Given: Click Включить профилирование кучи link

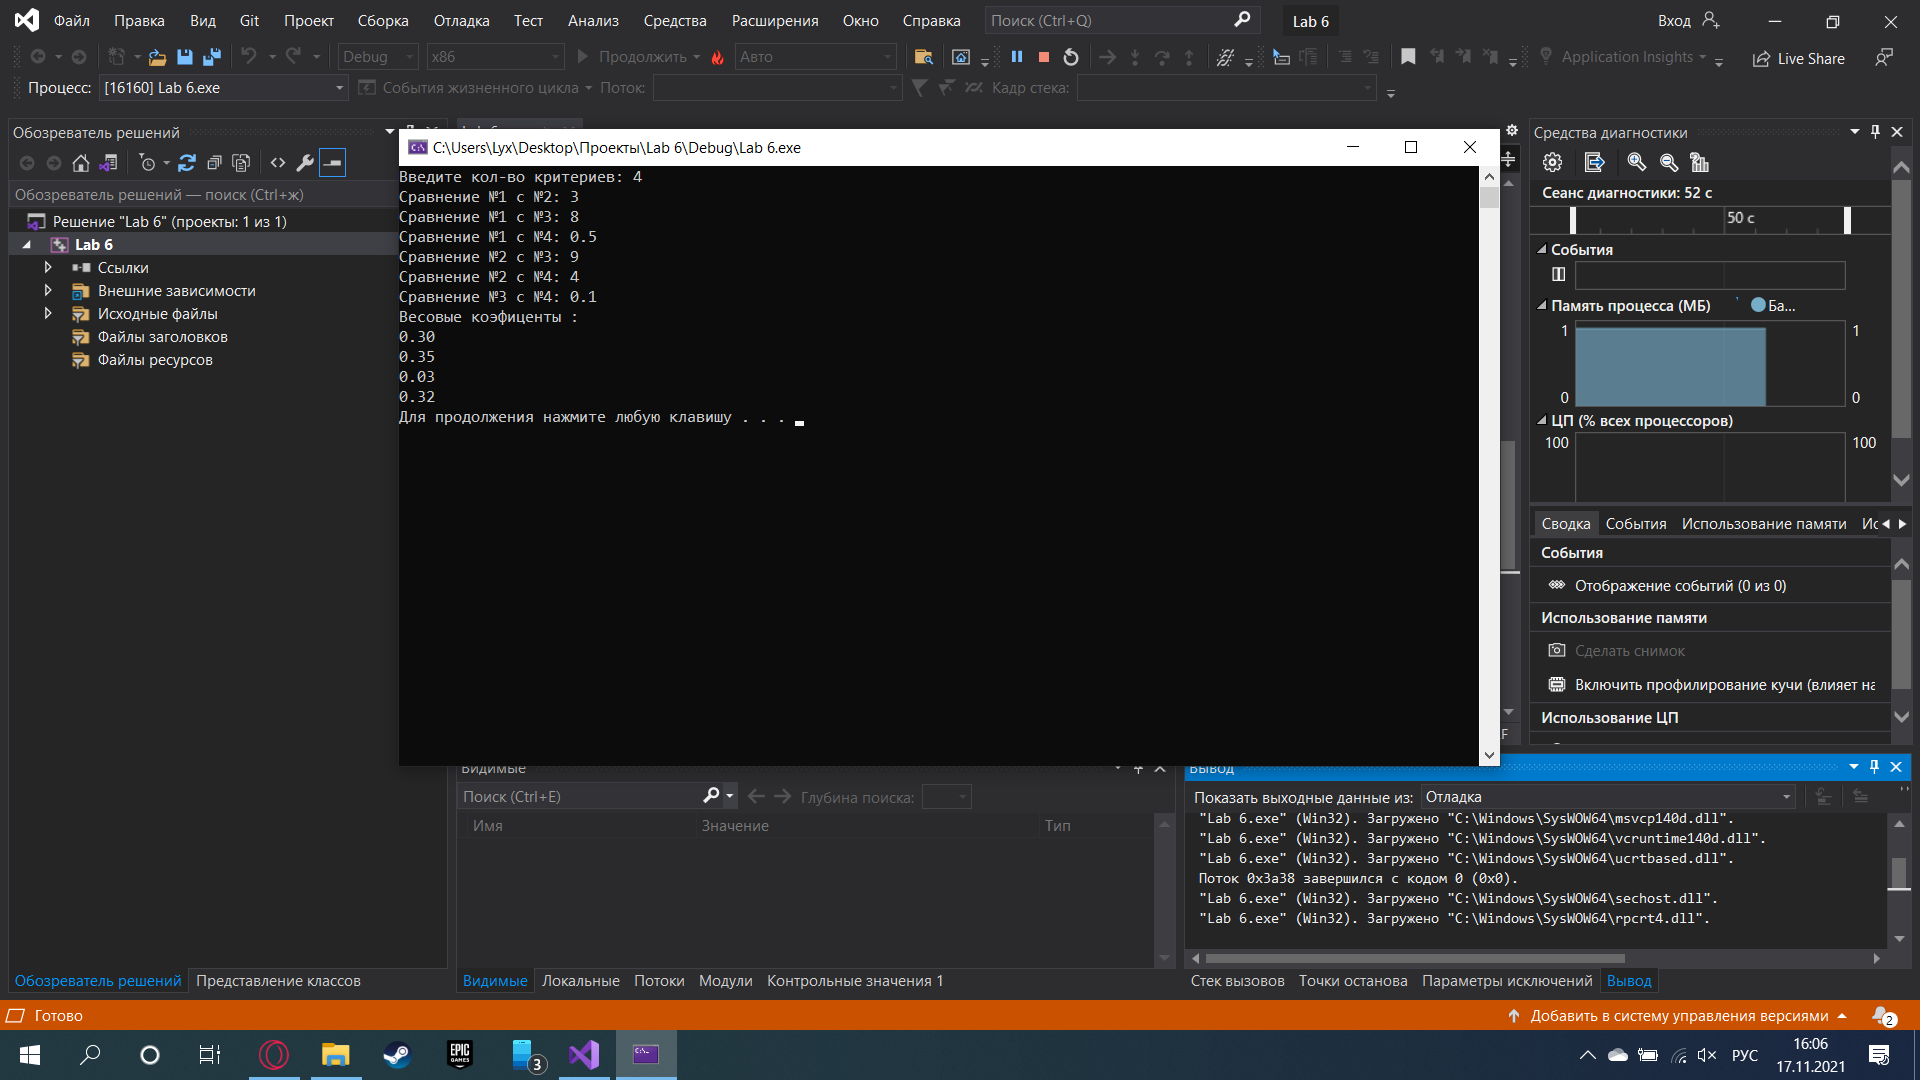Looking at the screenshot, I should coord(1724,685).
